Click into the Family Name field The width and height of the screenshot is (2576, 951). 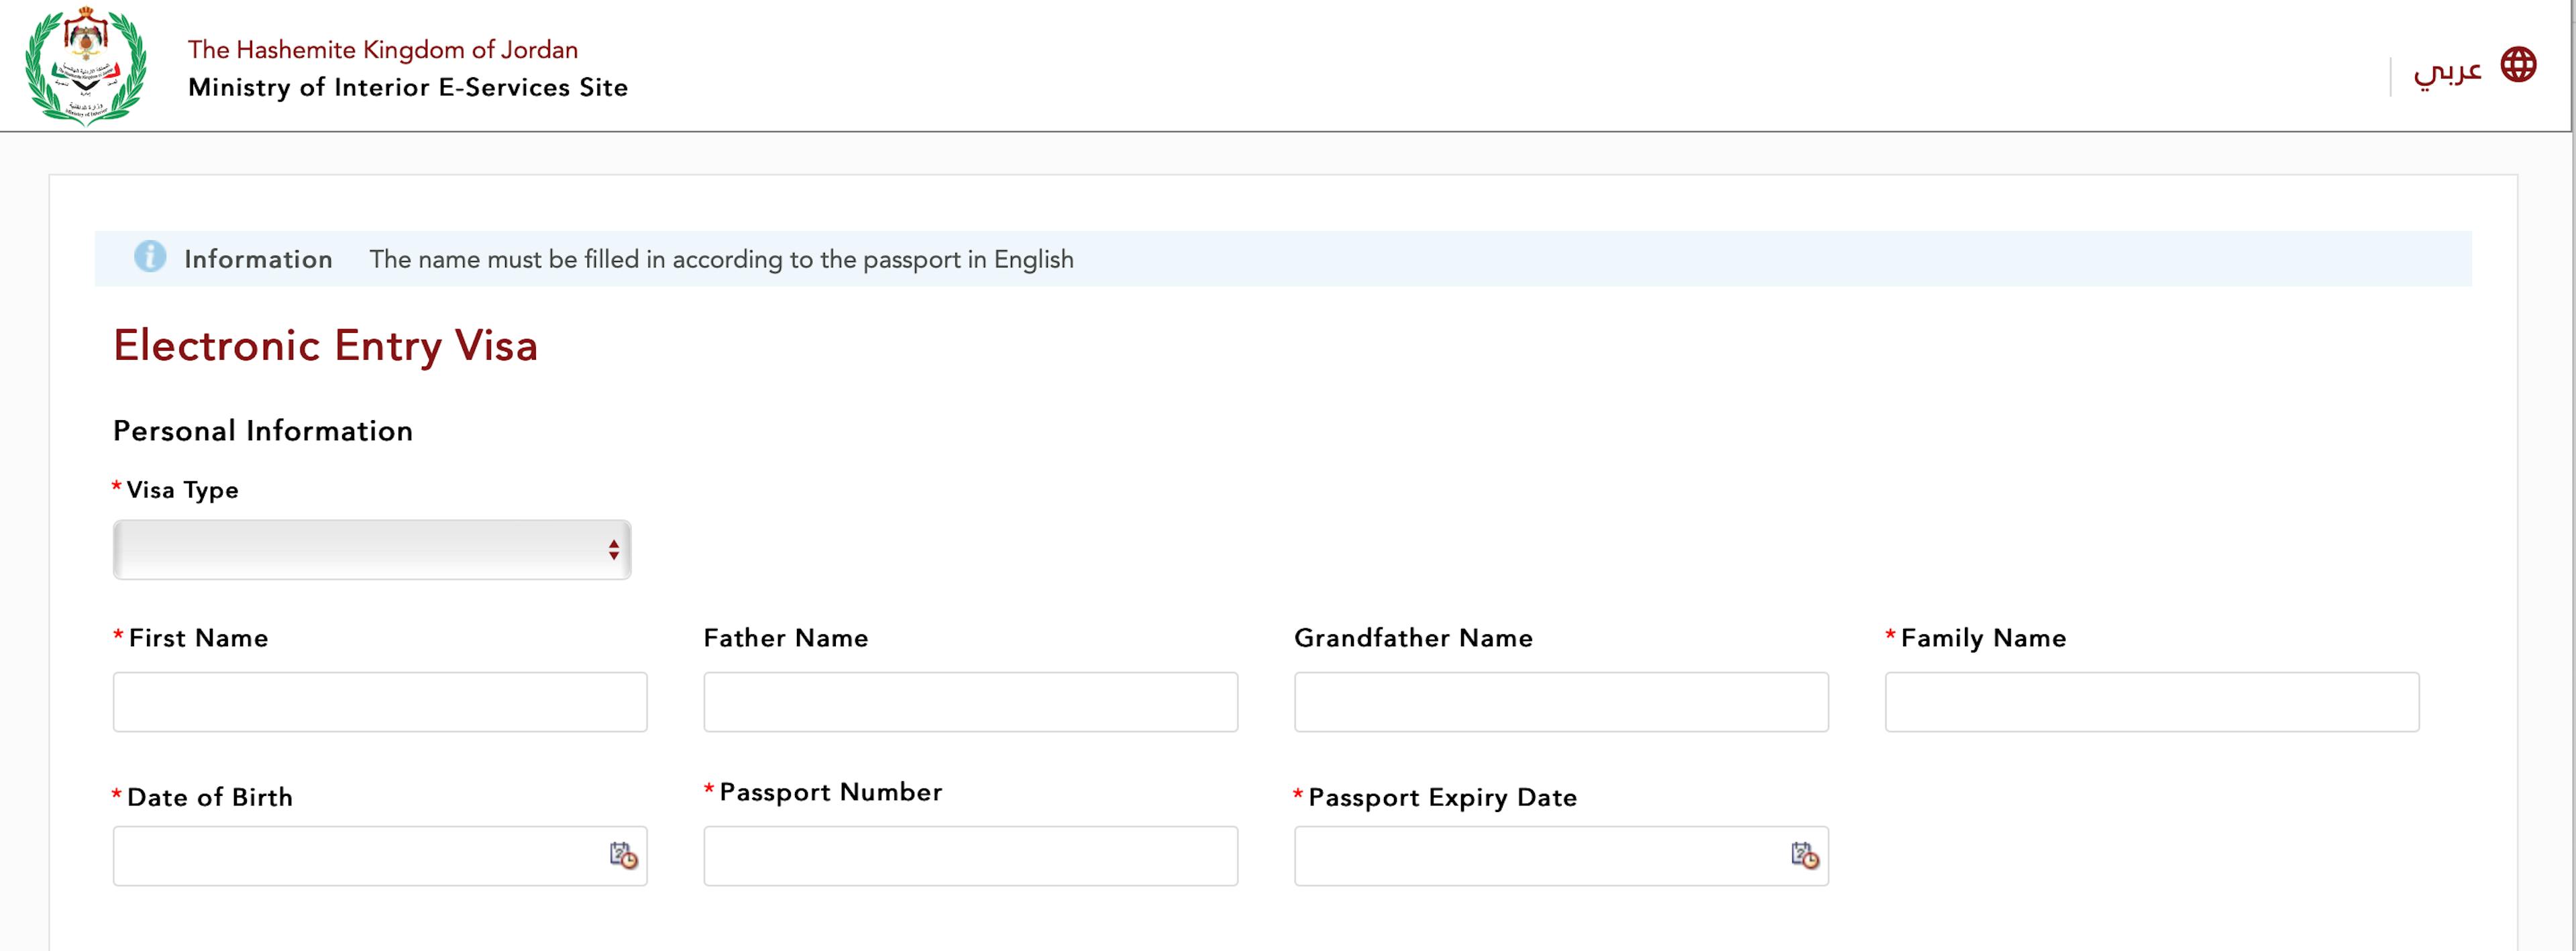coord(2152,702)
